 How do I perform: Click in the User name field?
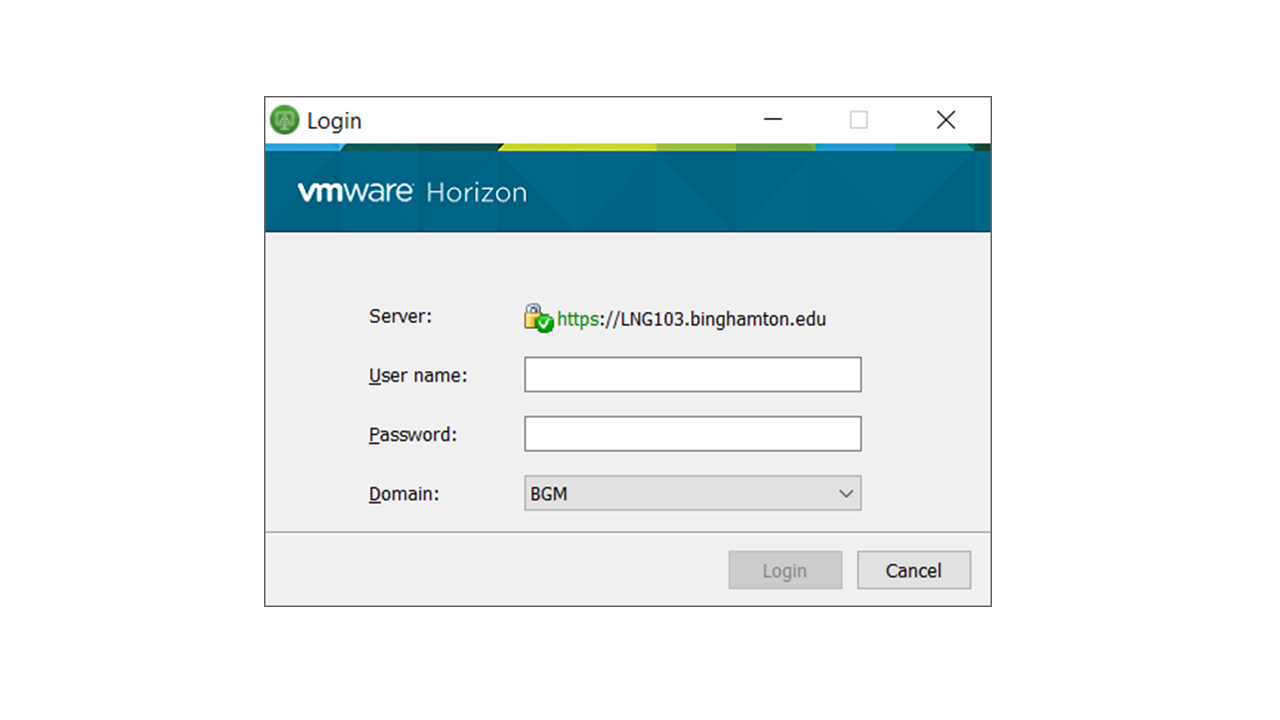[x=692, y=375]
